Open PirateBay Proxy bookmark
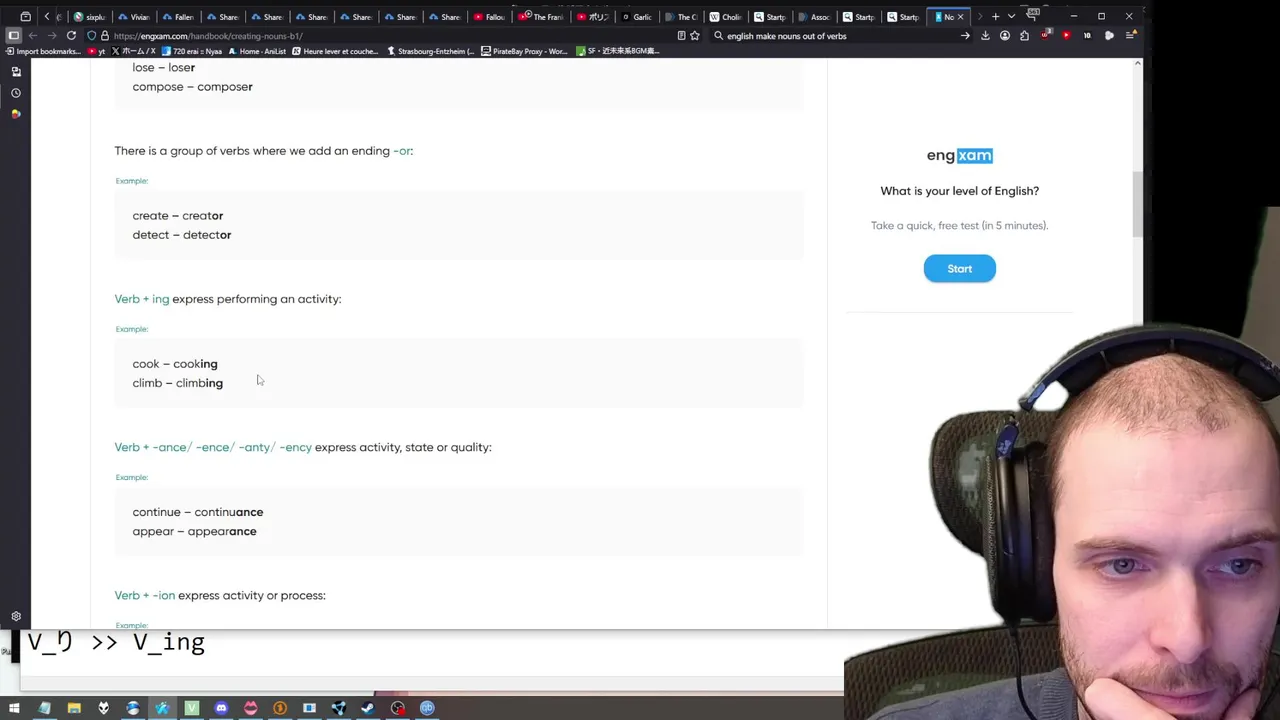This screenshot has width=1280, height=720. pyautogui.click(x=524, y=51)
